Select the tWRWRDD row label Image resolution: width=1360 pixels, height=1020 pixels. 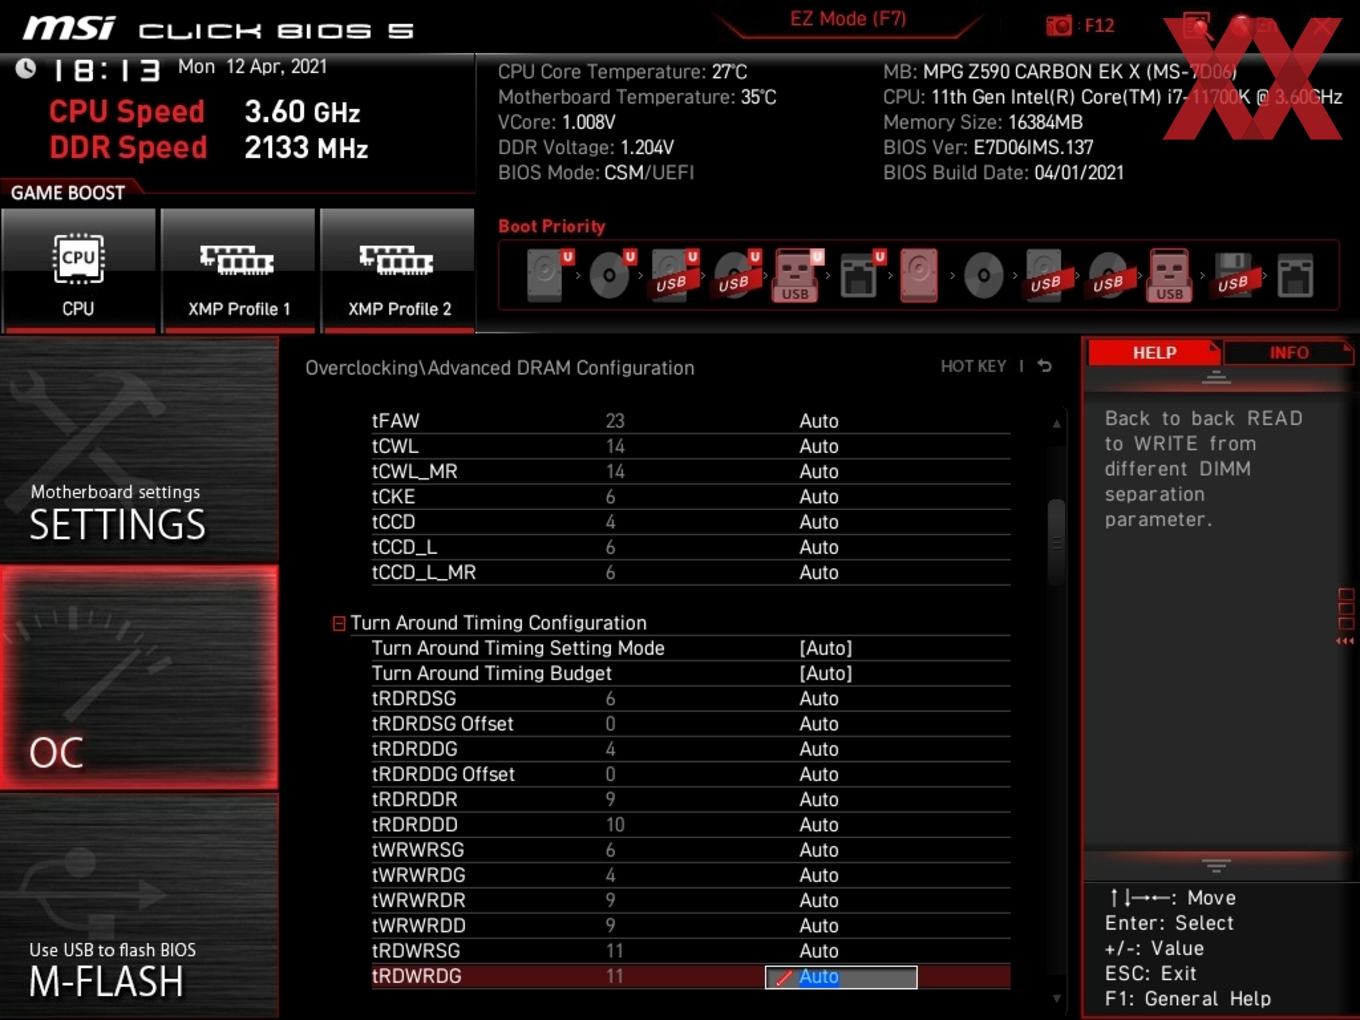click(x=418, y=926)
